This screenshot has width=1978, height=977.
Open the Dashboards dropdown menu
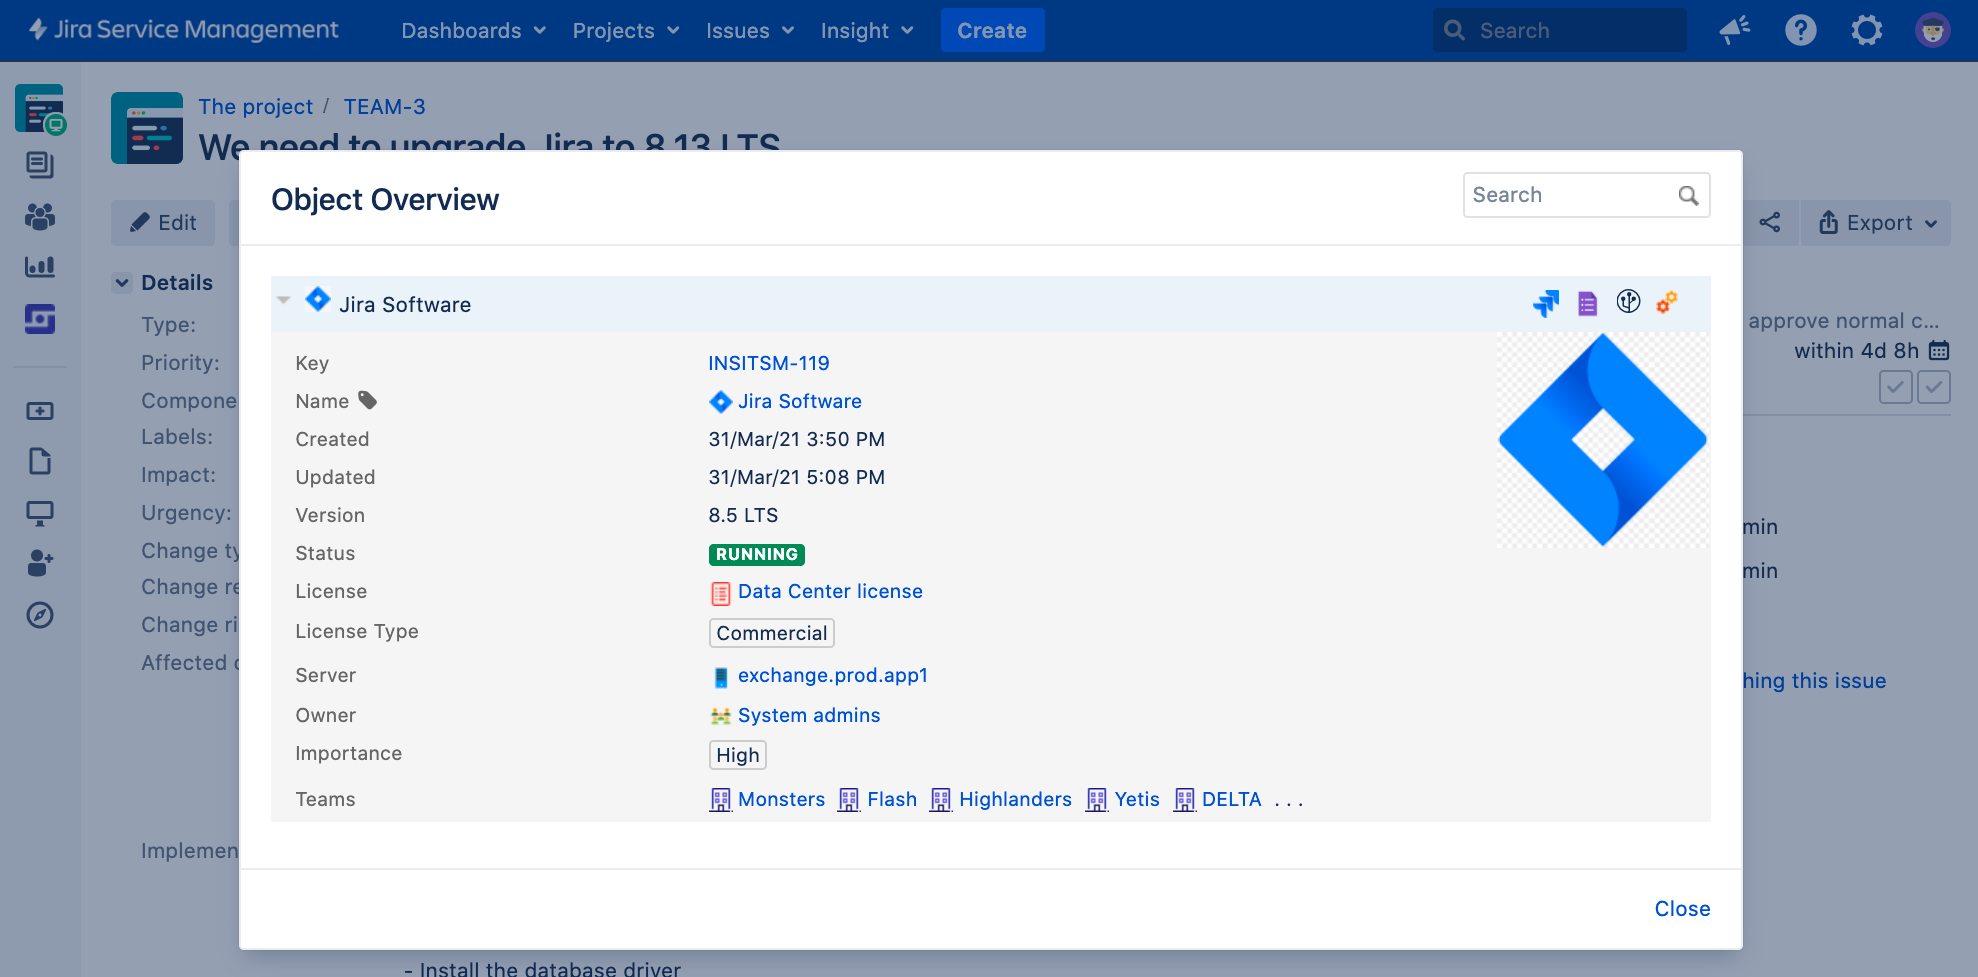point(473,30)
